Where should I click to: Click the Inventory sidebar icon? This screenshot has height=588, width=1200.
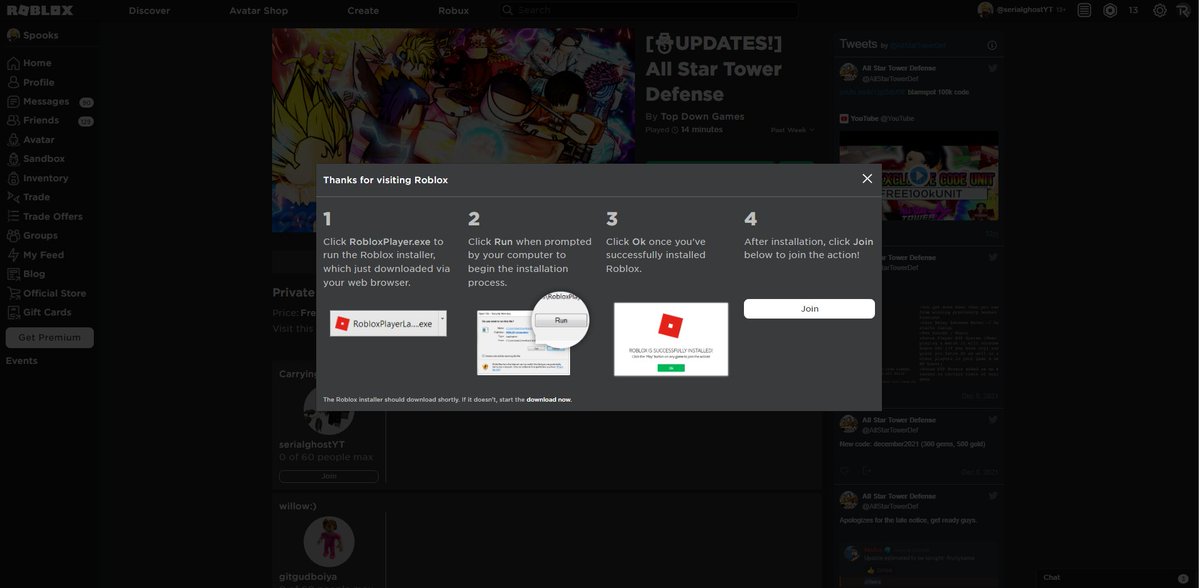[x=13, y=178]
